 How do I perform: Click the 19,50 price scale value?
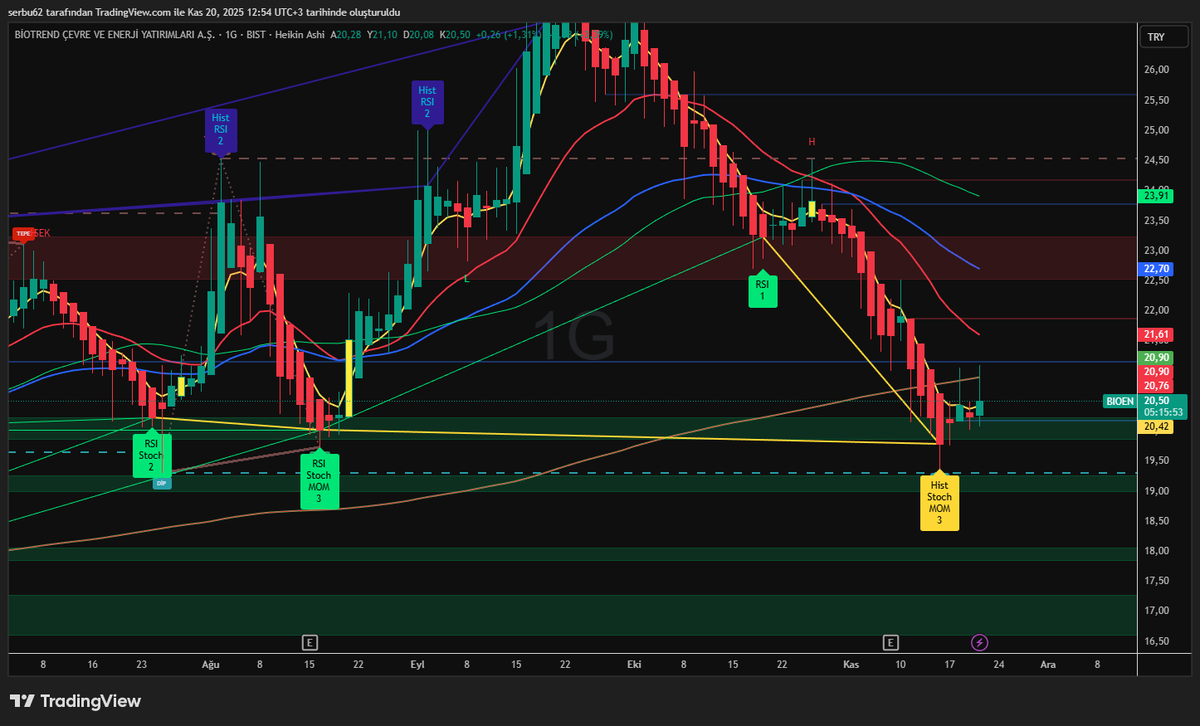tap(1157, 460)
